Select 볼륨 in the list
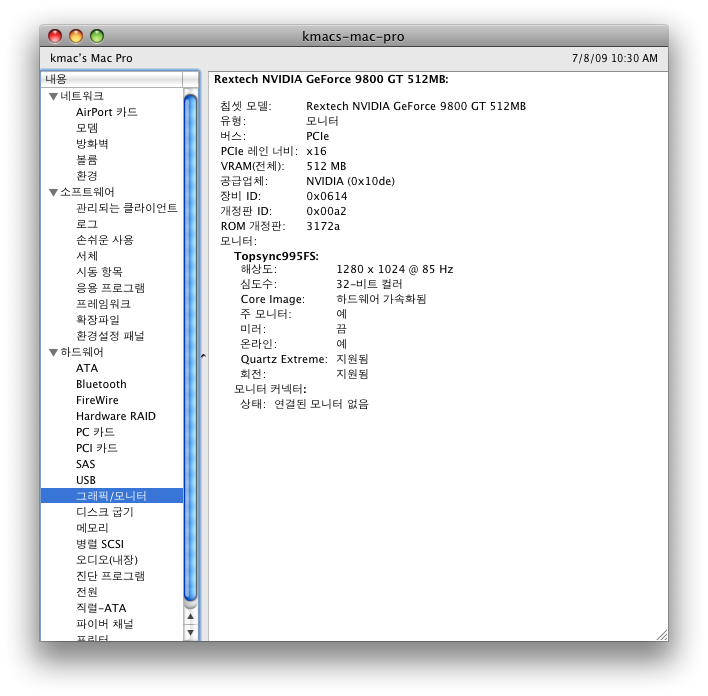This screenshot has width=708, height=696. click(87, 160)
